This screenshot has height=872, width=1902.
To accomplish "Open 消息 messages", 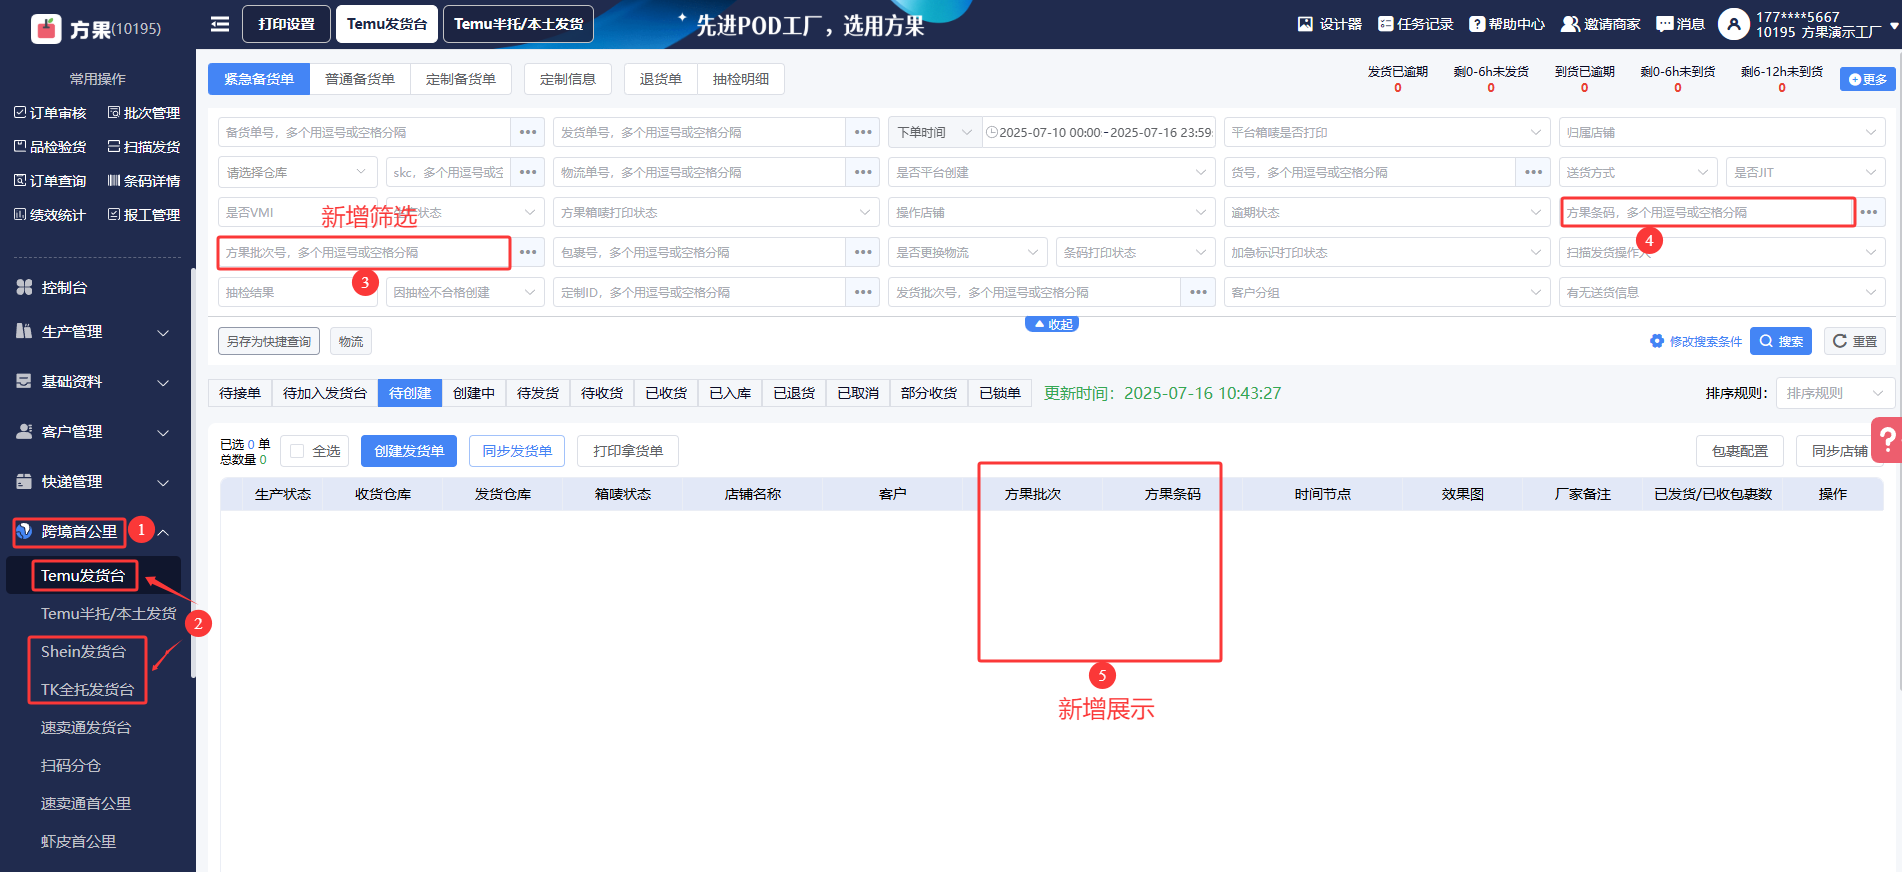I will pyautogui.click(x=1680, y=24).
